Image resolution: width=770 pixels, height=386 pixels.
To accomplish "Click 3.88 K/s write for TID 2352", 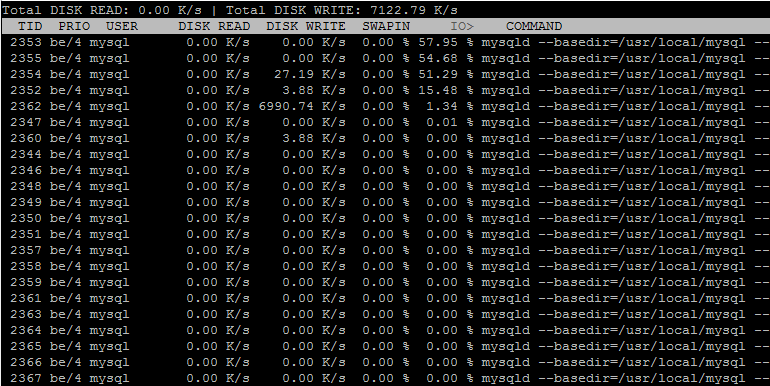I will 314,90.
